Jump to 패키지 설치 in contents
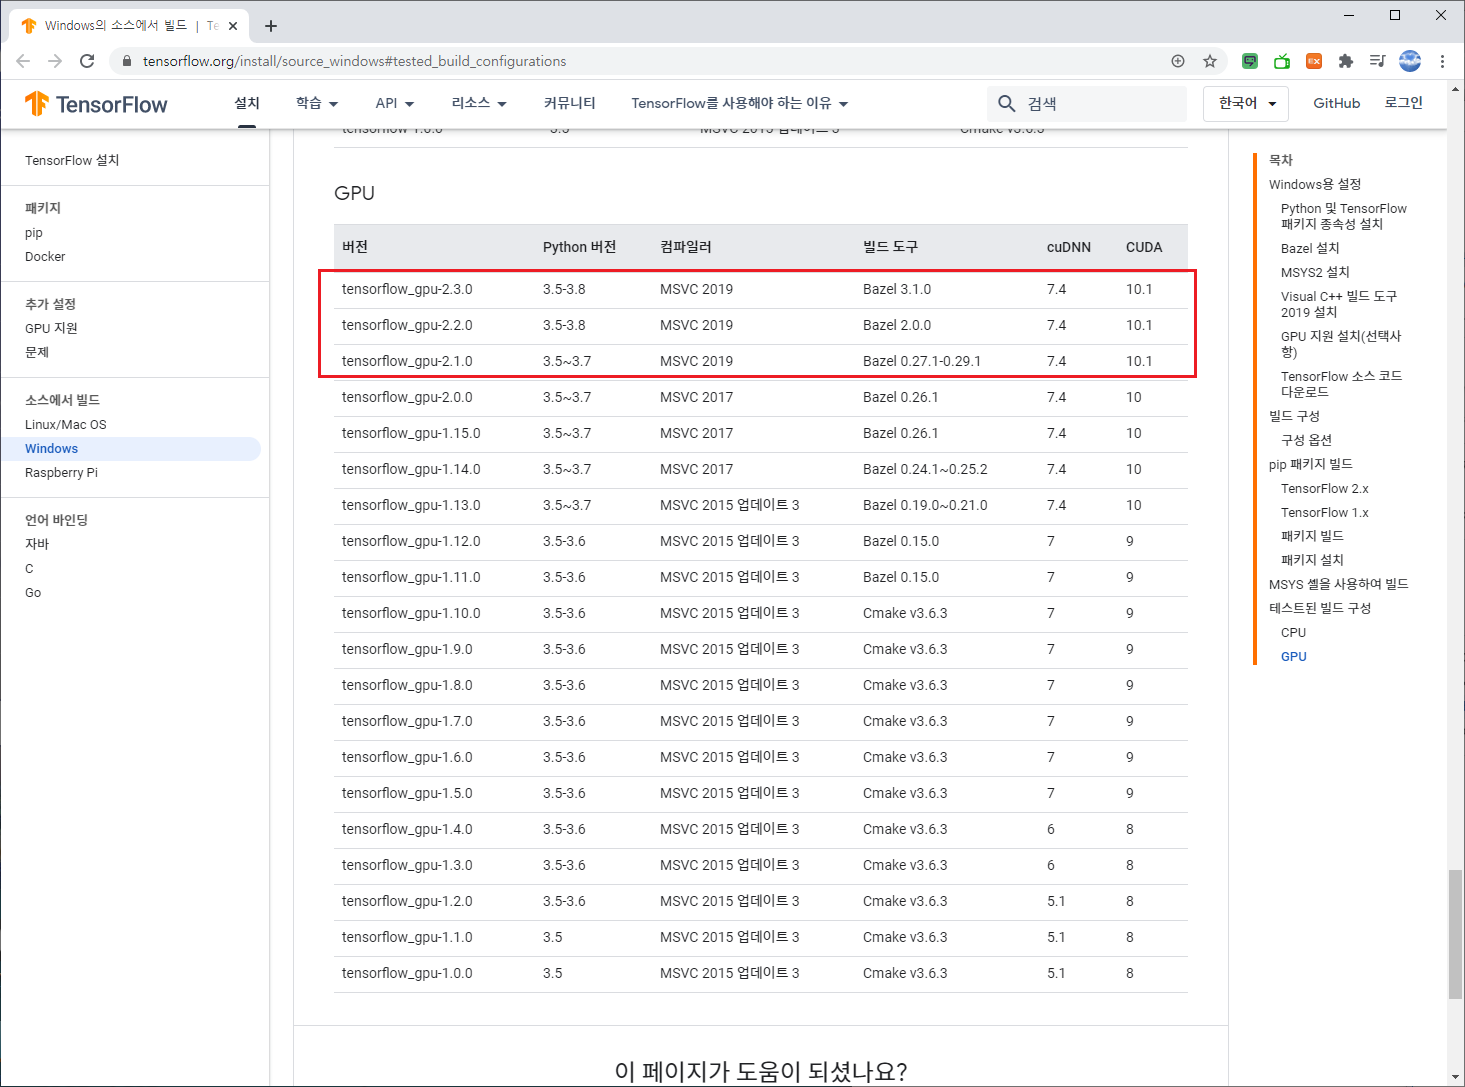1465x1087 pixels. [x=1312, y=560]
